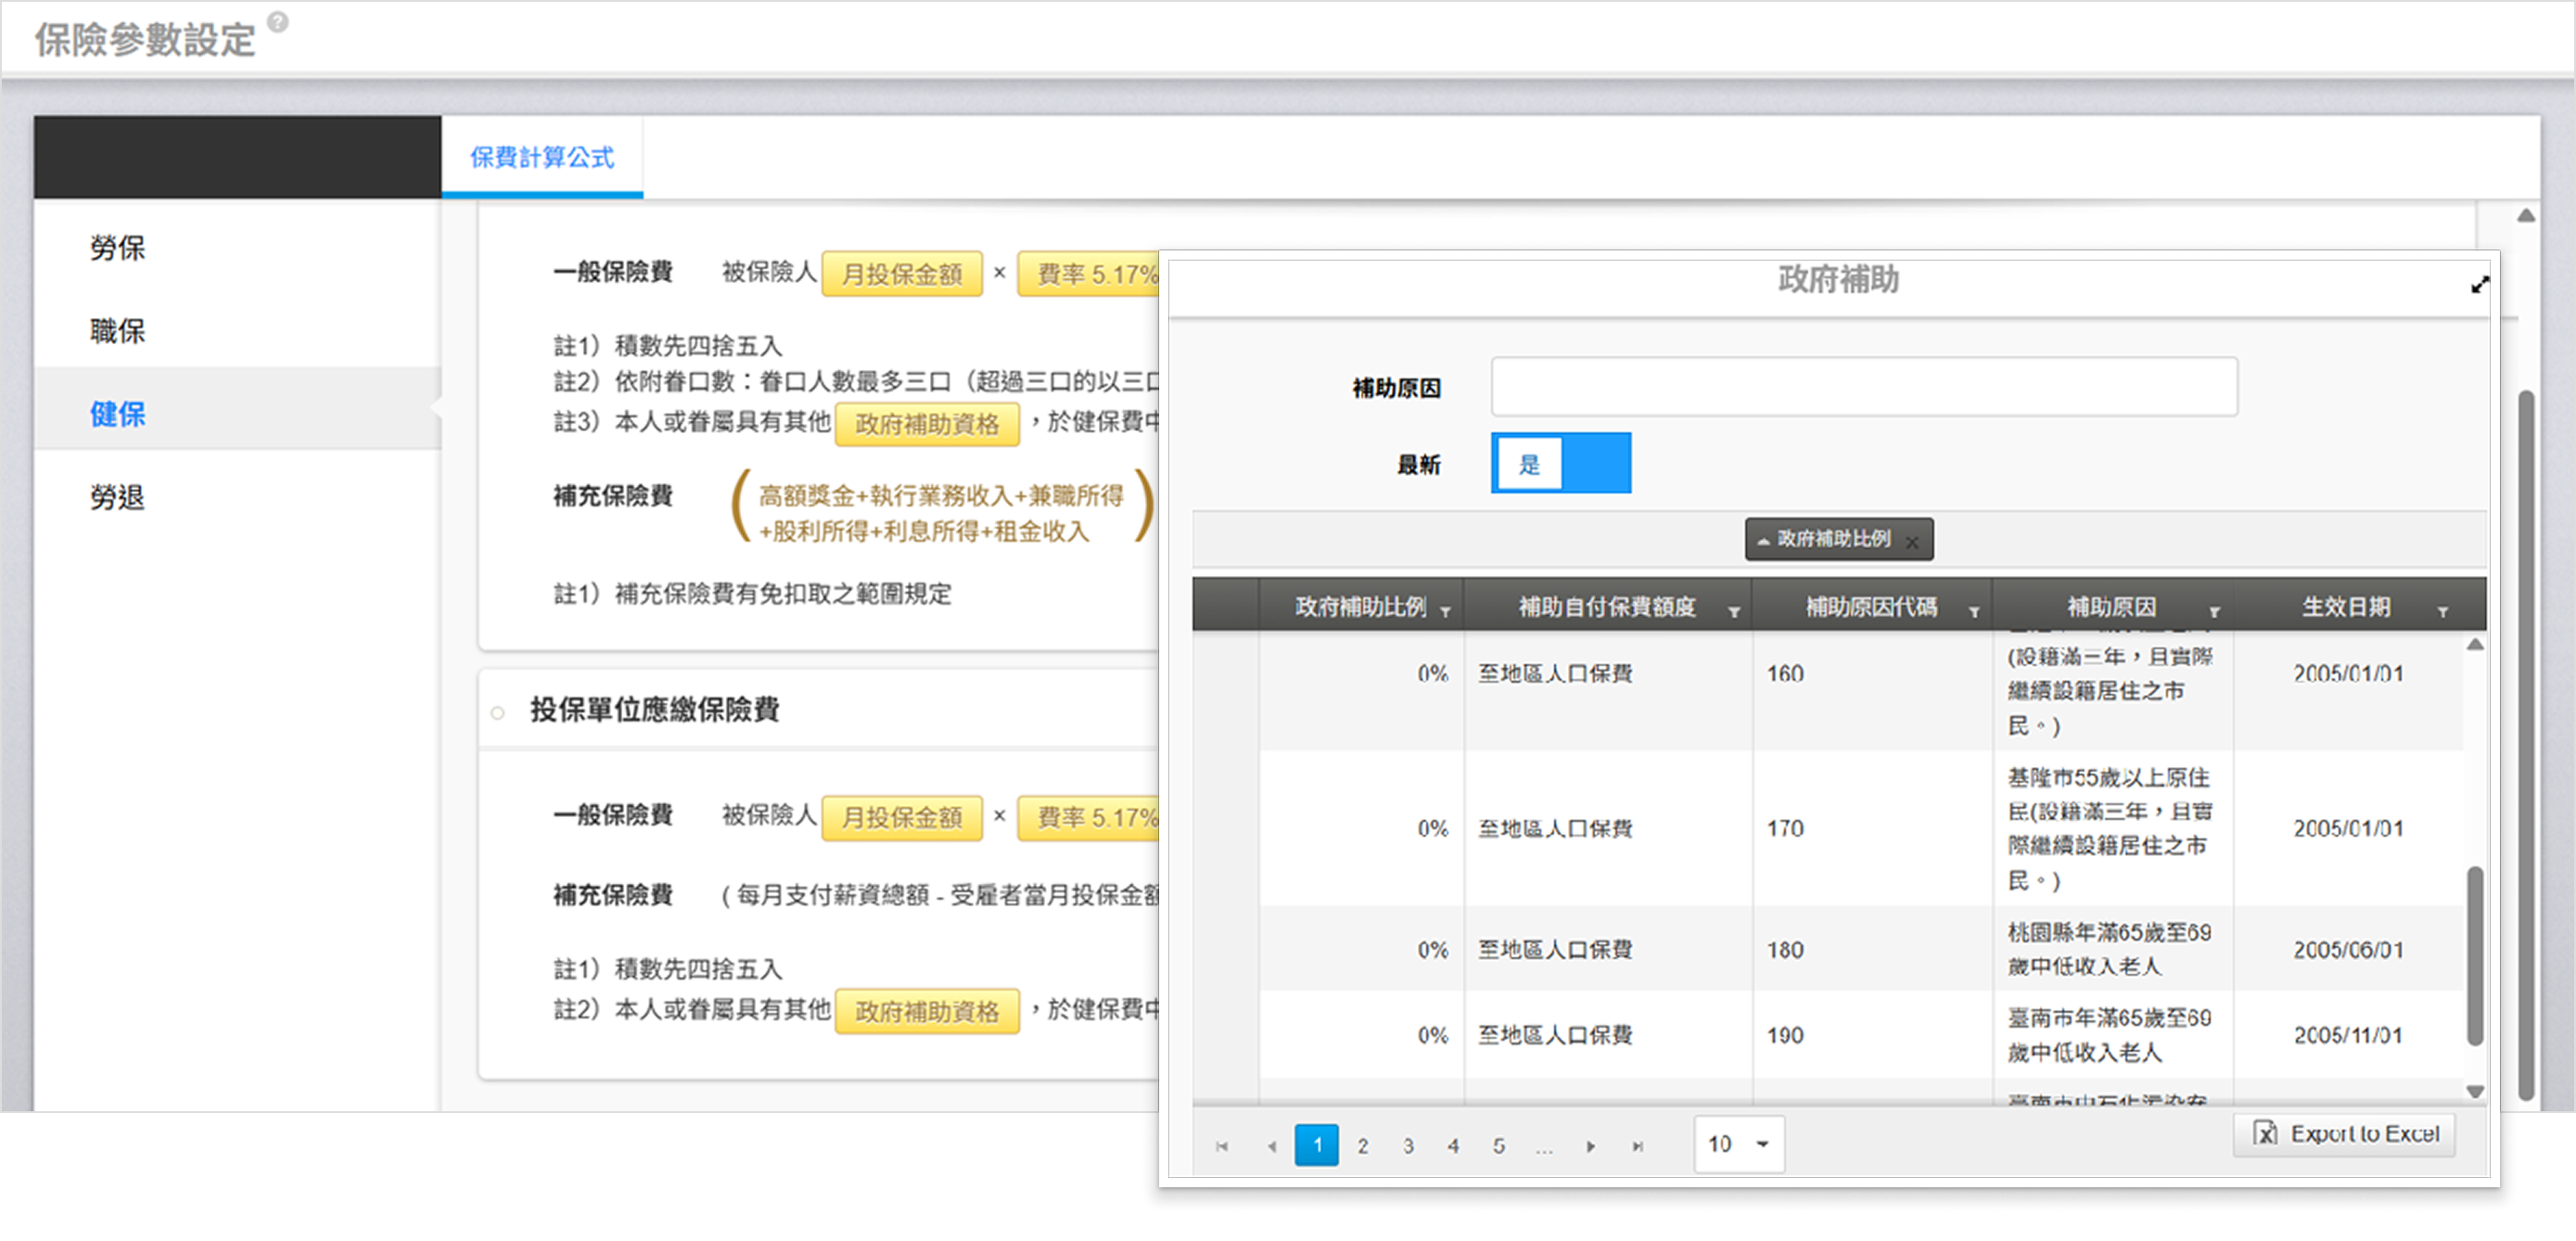Switch to 保費計算公式 tab

click(542, 157)
